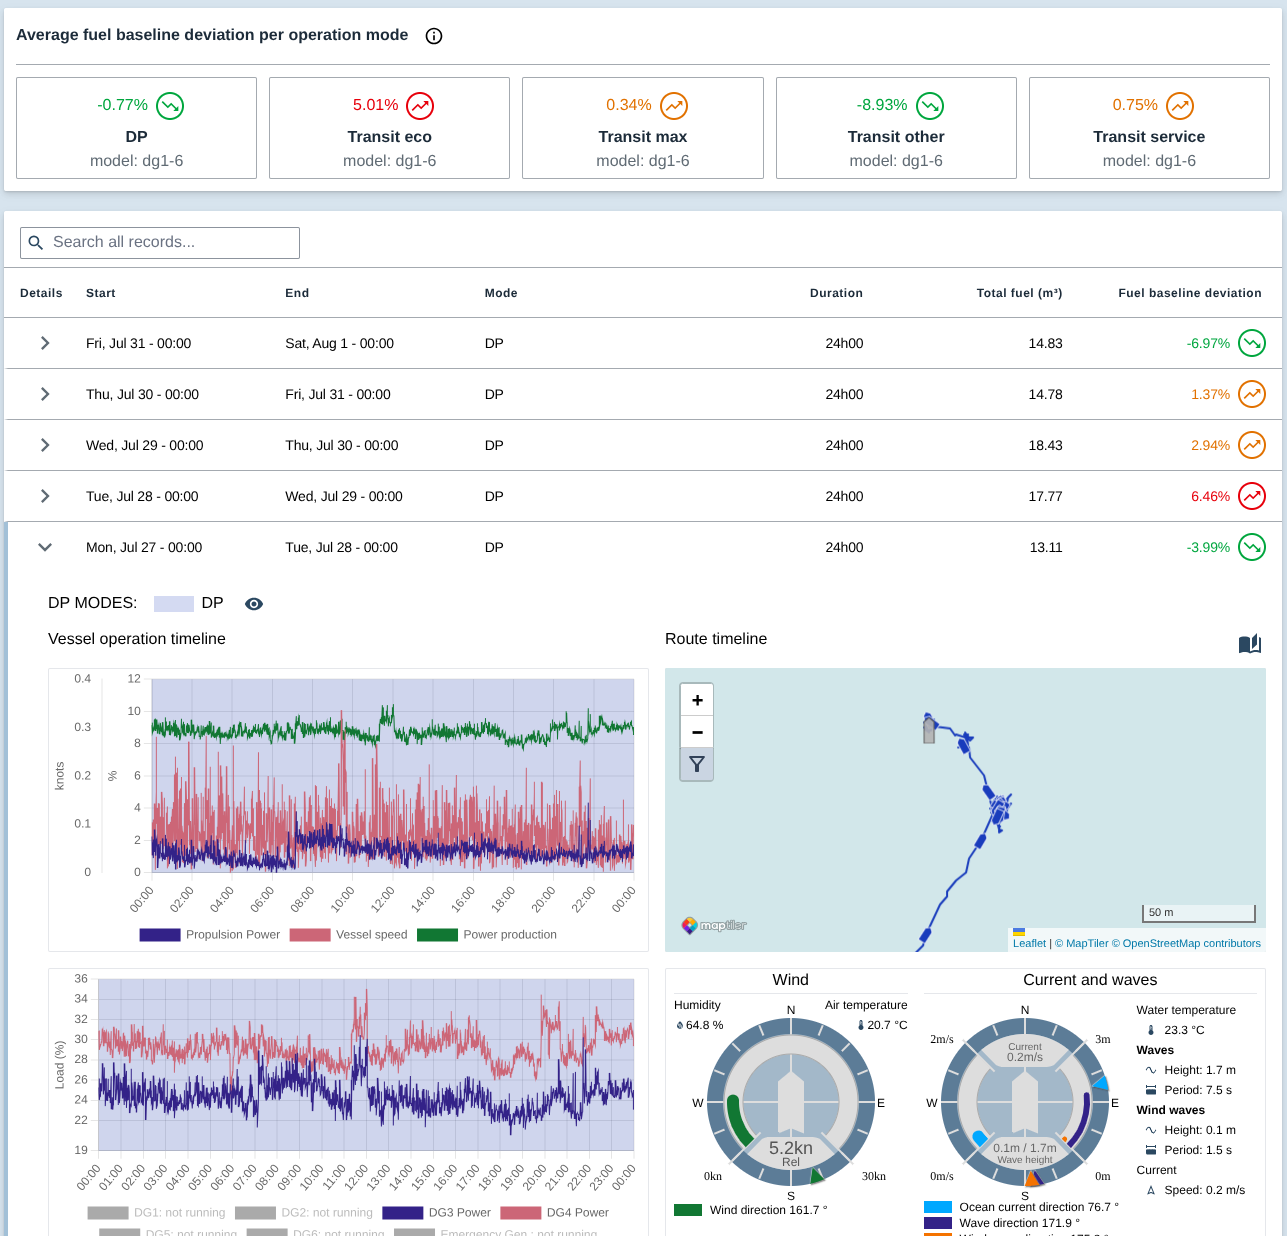Viewport: 1287px width, 1236px height.
Task: Click the 14.83 total fuel value
Action: [x=1045, y=343]
